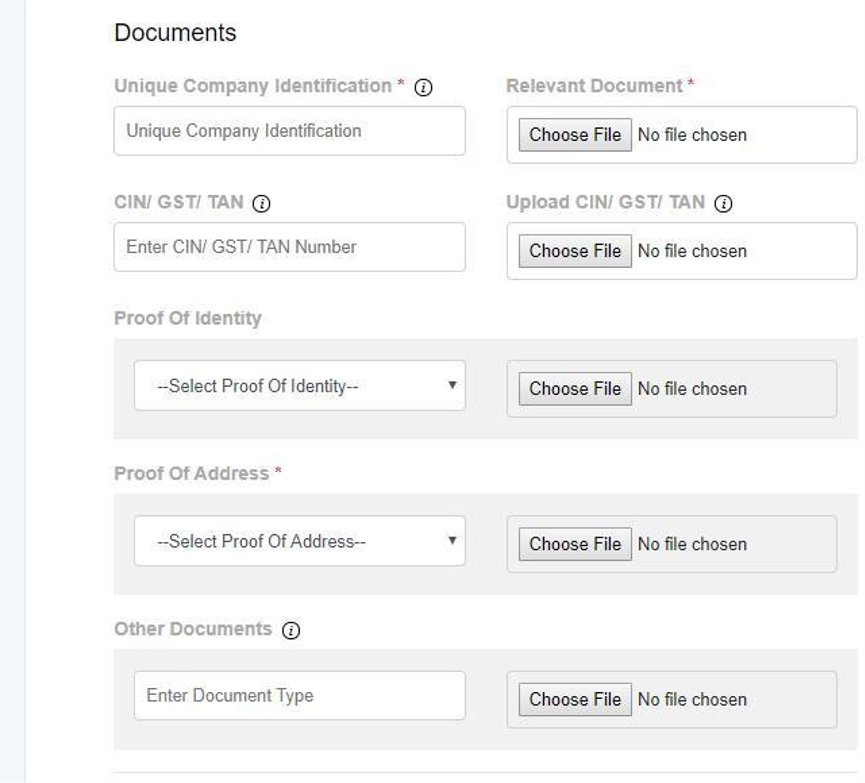Open the Select Proof Of Identity dropdown
Screen dimensions: 865x783
299,386
